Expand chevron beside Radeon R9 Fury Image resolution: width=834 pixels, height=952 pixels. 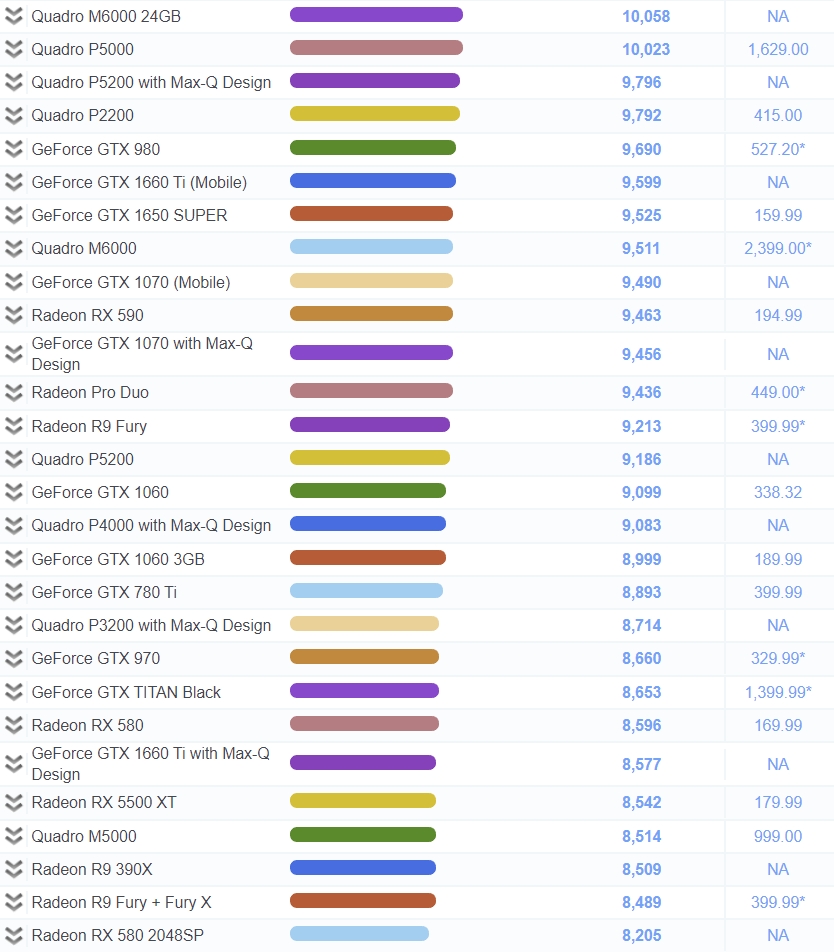click(13, 426)
